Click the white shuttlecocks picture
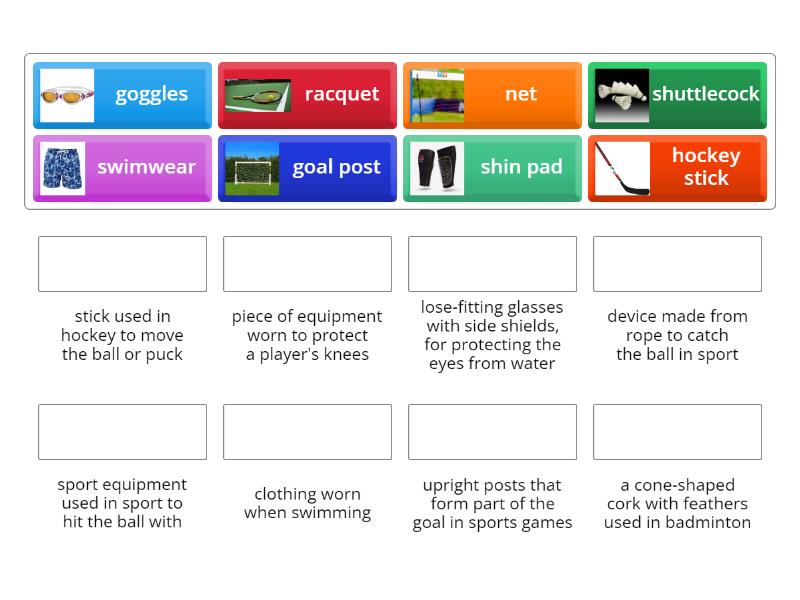The height and width of the screenshot is (600, 800). click(x=621, y=95)
